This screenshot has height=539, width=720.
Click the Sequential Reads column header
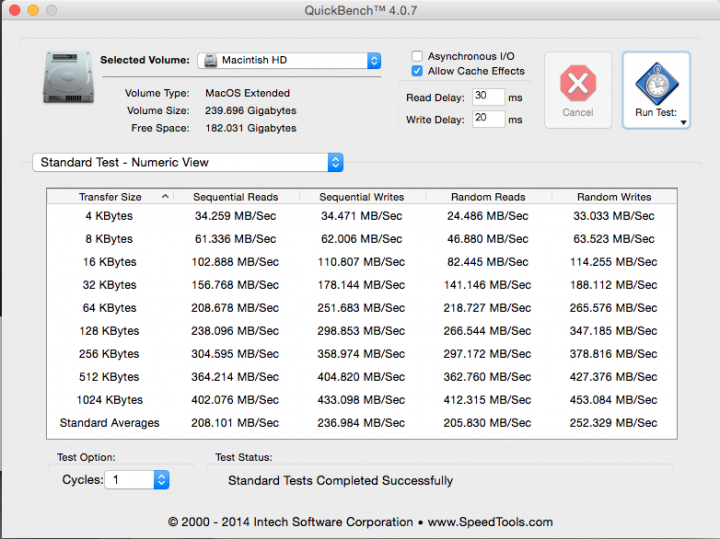click(x=236, y=197)
